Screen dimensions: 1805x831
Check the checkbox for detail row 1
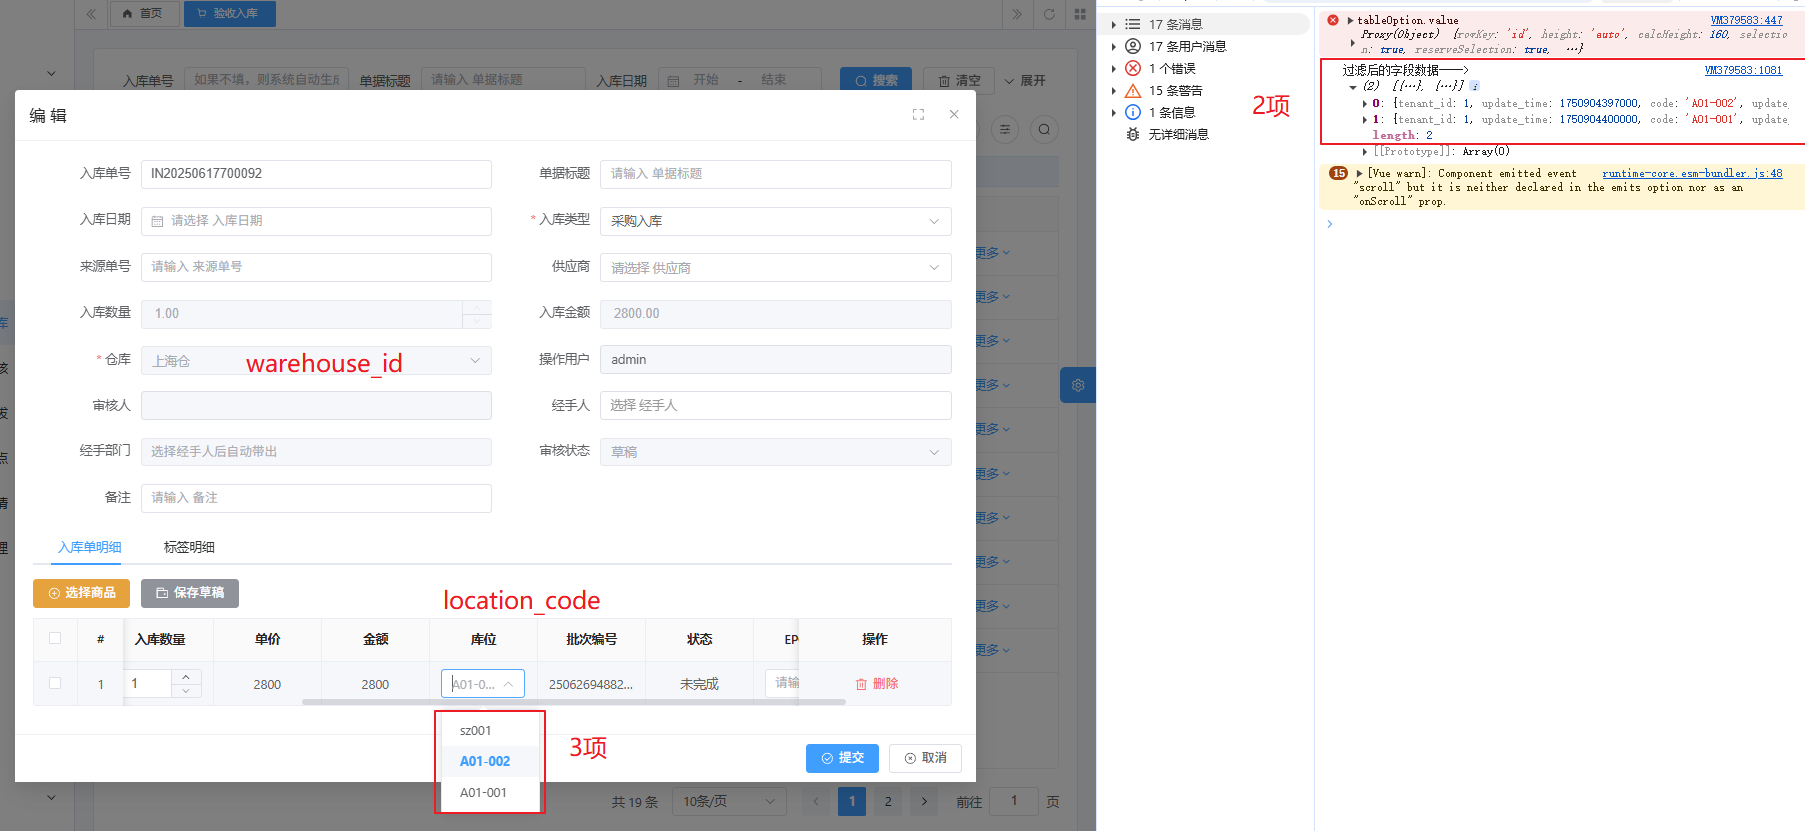tap(55, 683)
